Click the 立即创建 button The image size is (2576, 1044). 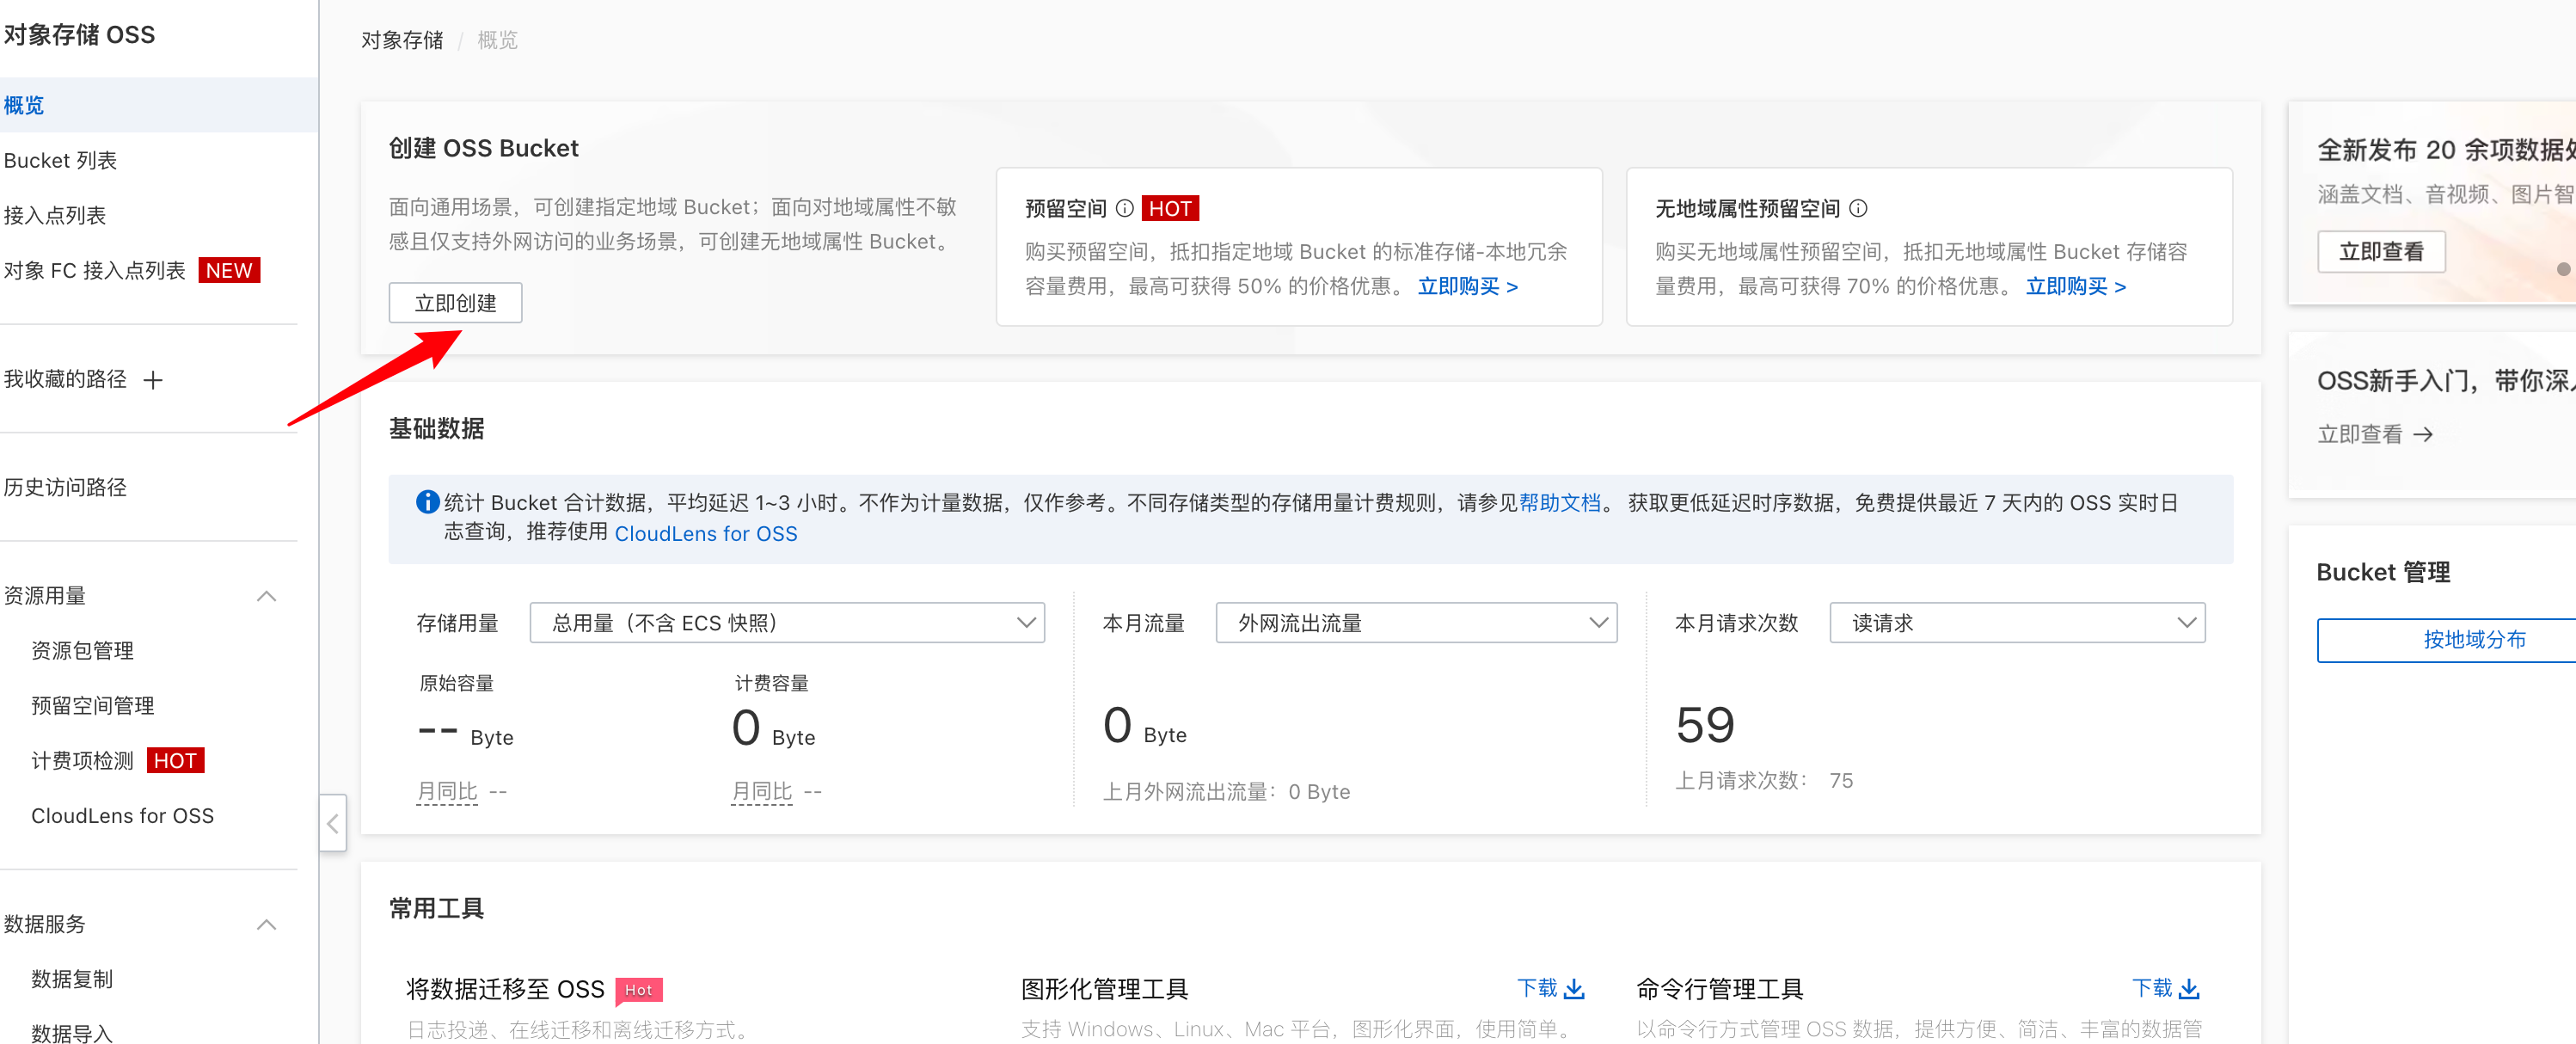pos(455,303)
